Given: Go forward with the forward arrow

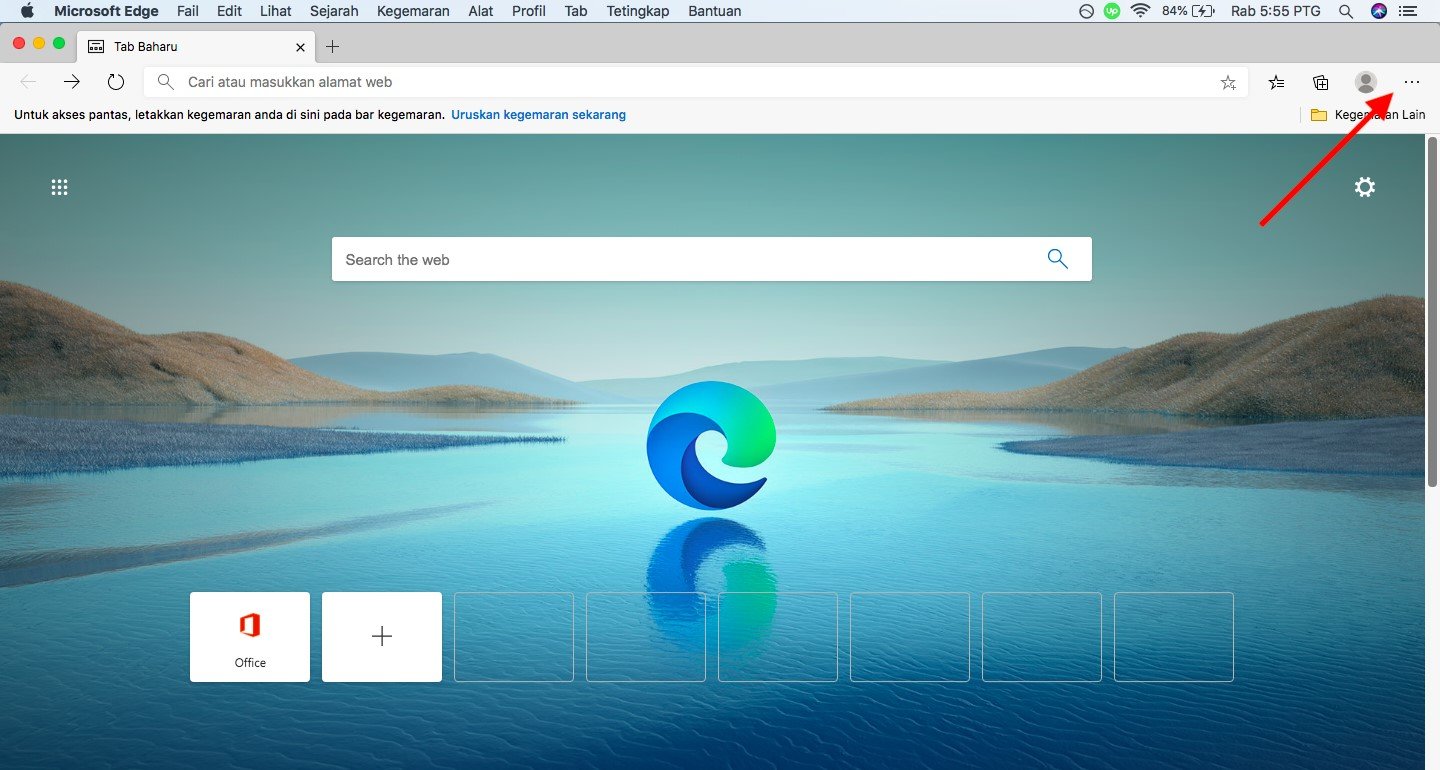Looking at the screenshot, I should 72,82.
